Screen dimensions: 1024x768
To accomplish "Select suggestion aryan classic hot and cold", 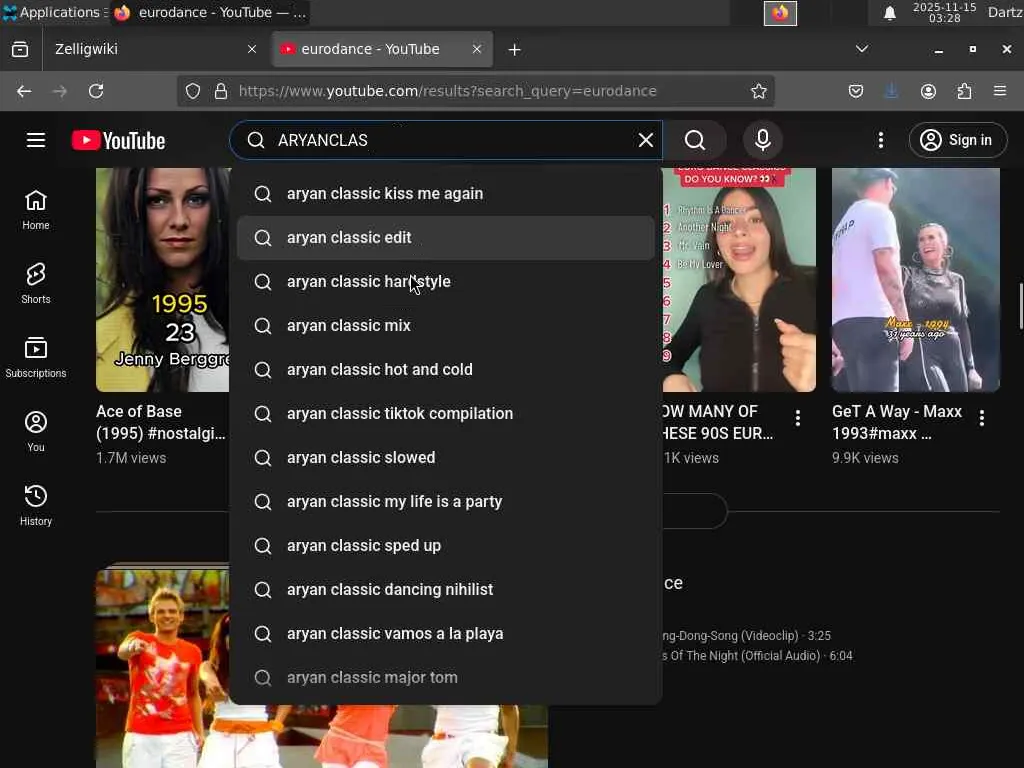I will pyautogui.click(x=445, y=370).
